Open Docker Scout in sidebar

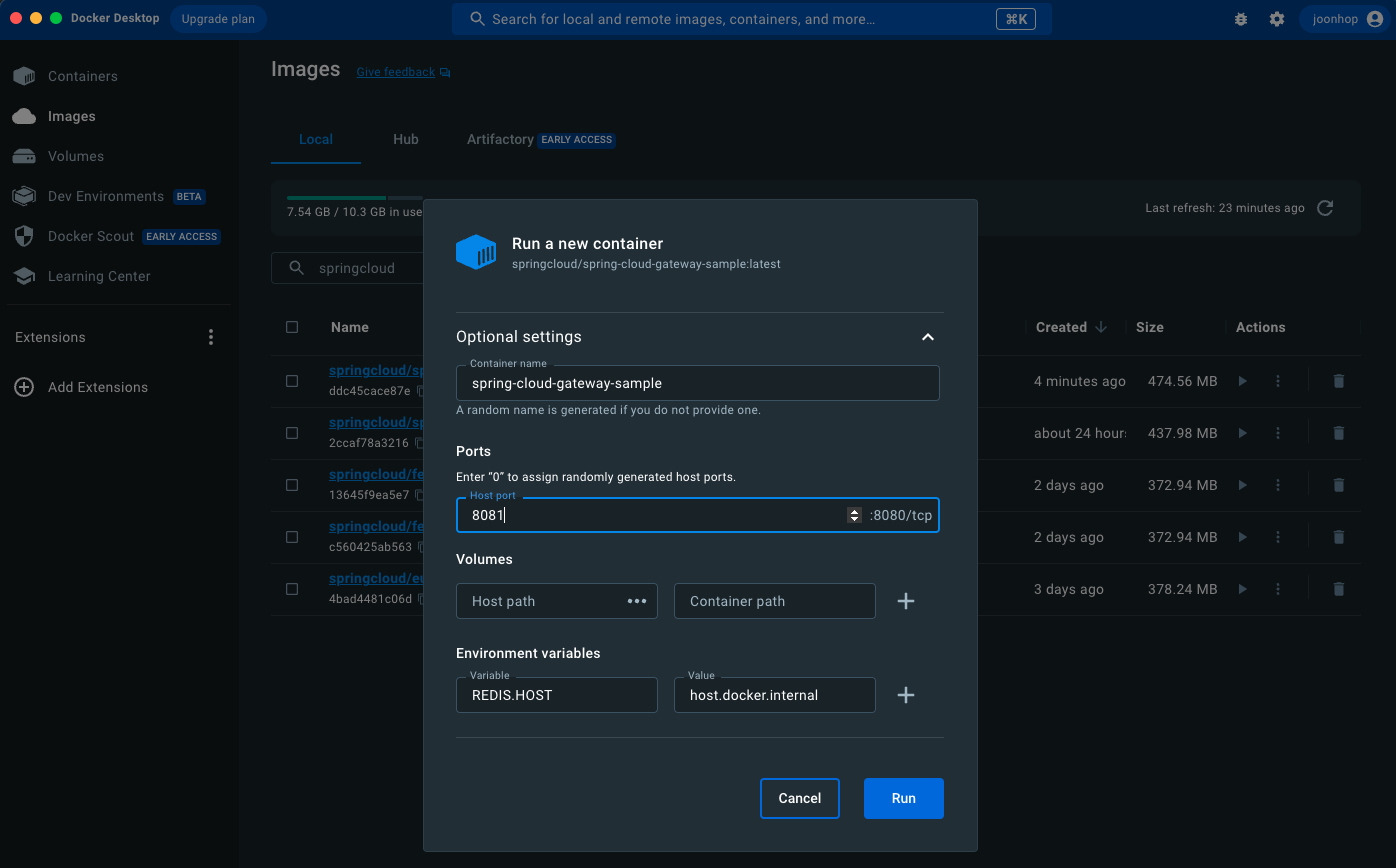click(x=91, y=236)
